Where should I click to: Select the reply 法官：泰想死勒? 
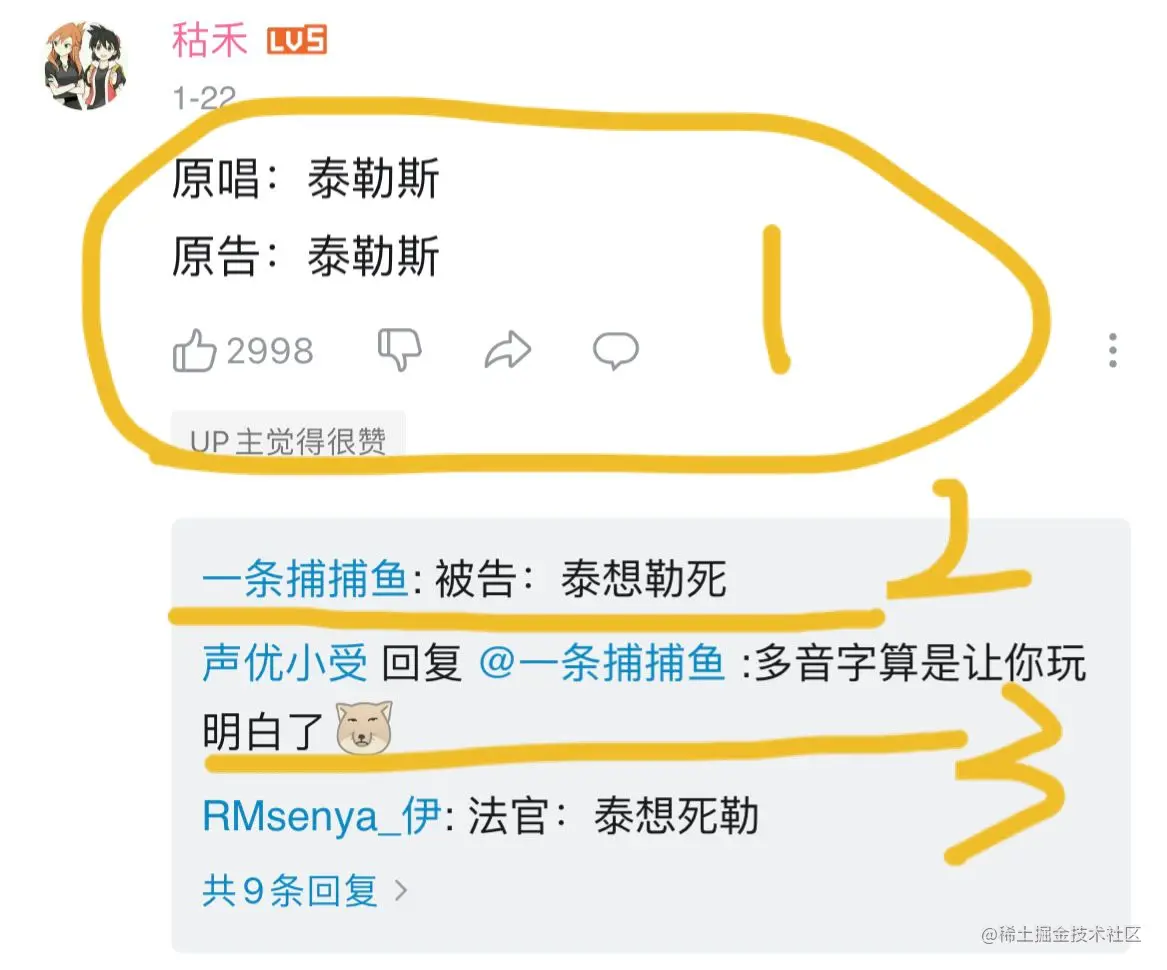pos(613,816)
